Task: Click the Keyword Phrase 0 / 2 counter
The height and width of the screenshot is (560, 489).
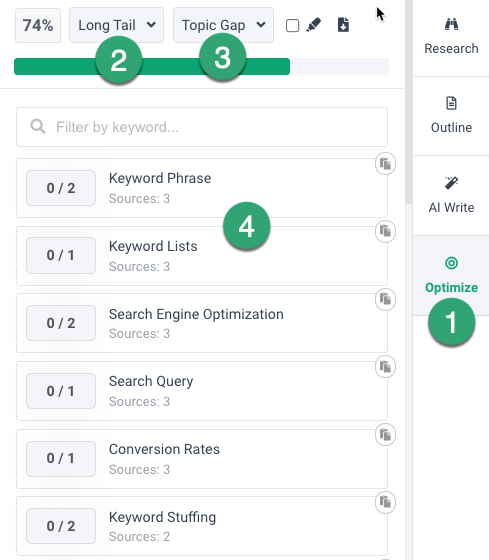Action: point(61,188)
